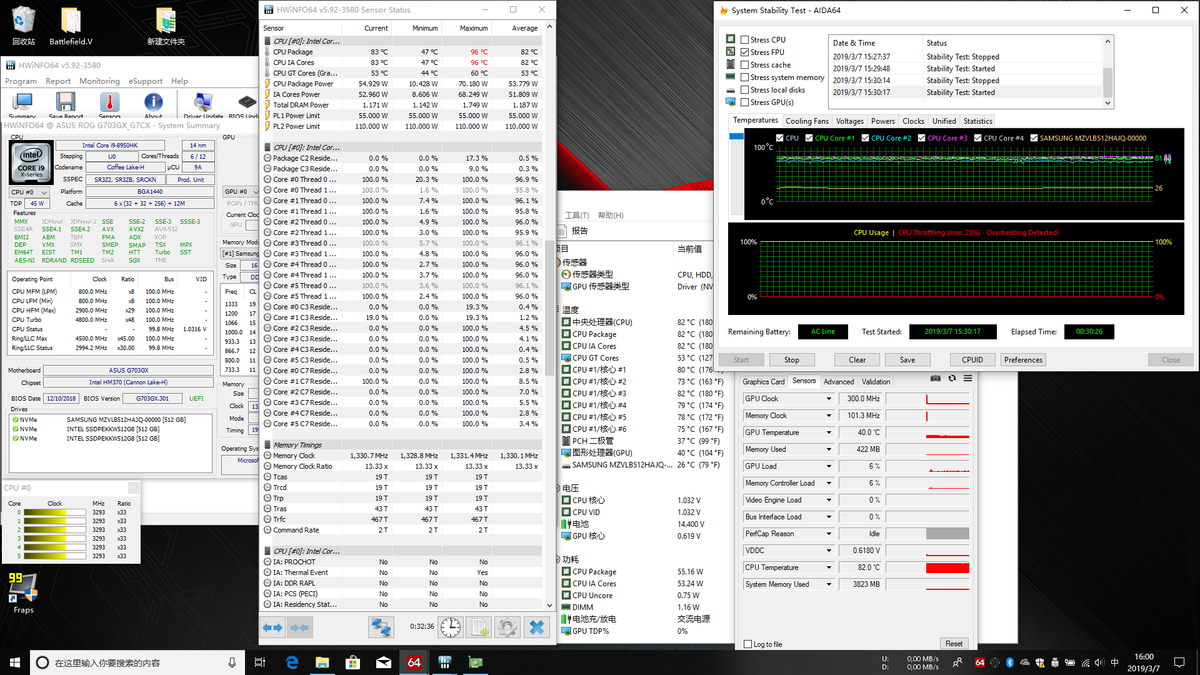Open the GPU Temperature sensor dropdown
Image resolution: width=1200 pixels, height=675 pixels.
[828, 433]
